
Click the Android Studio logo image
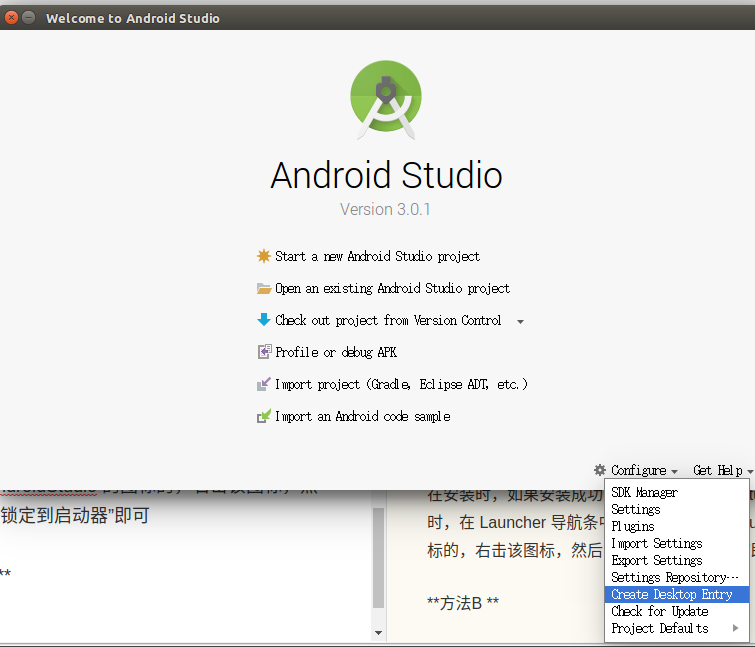click(386, 100)
